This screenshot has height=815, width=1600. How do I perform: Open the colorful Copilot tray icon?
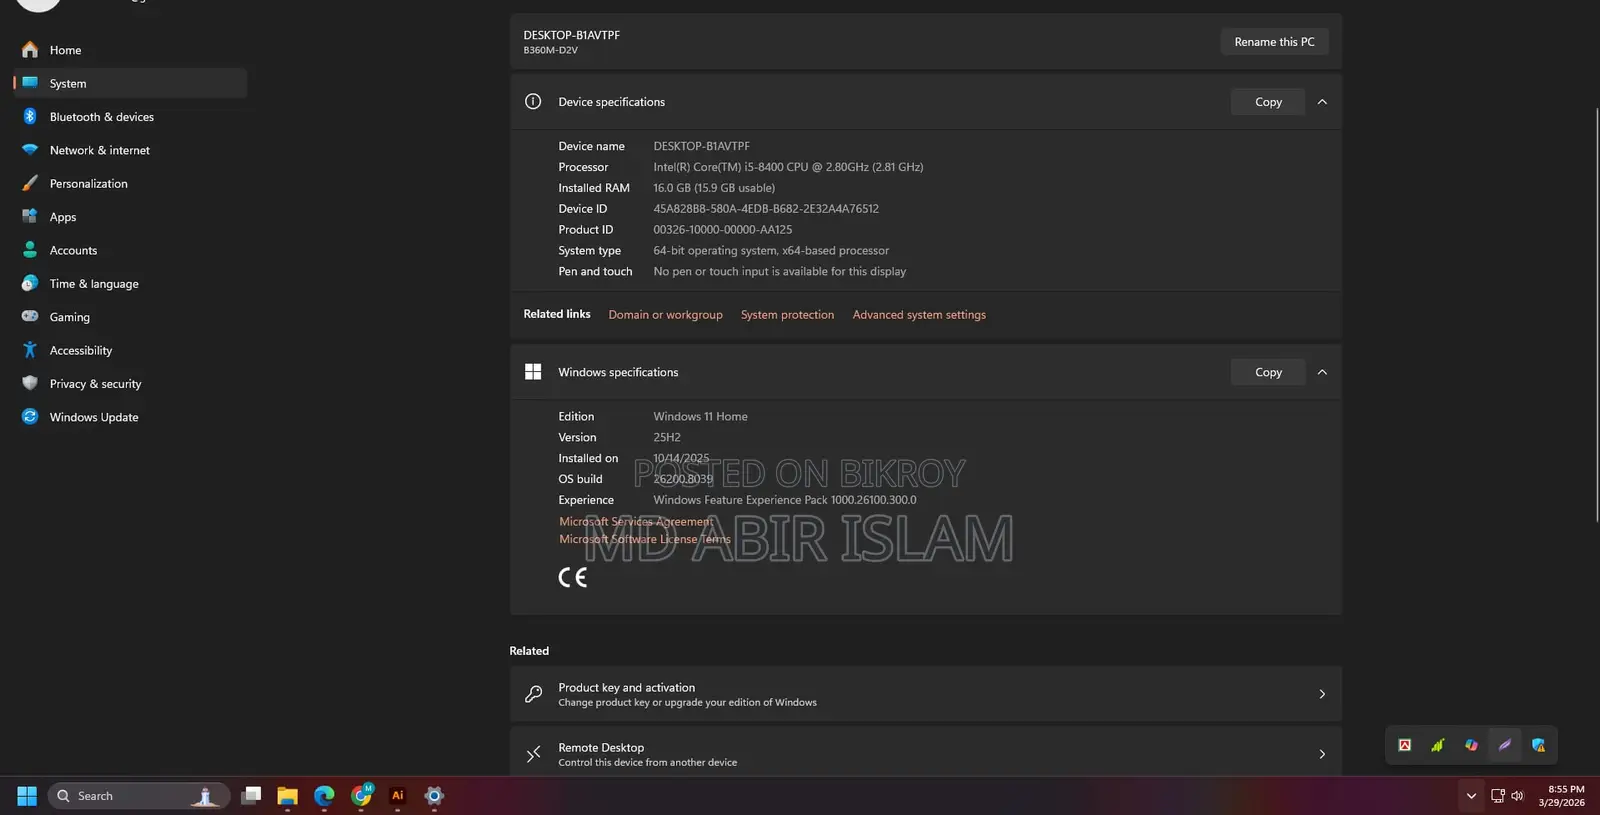pos(1471,745)
